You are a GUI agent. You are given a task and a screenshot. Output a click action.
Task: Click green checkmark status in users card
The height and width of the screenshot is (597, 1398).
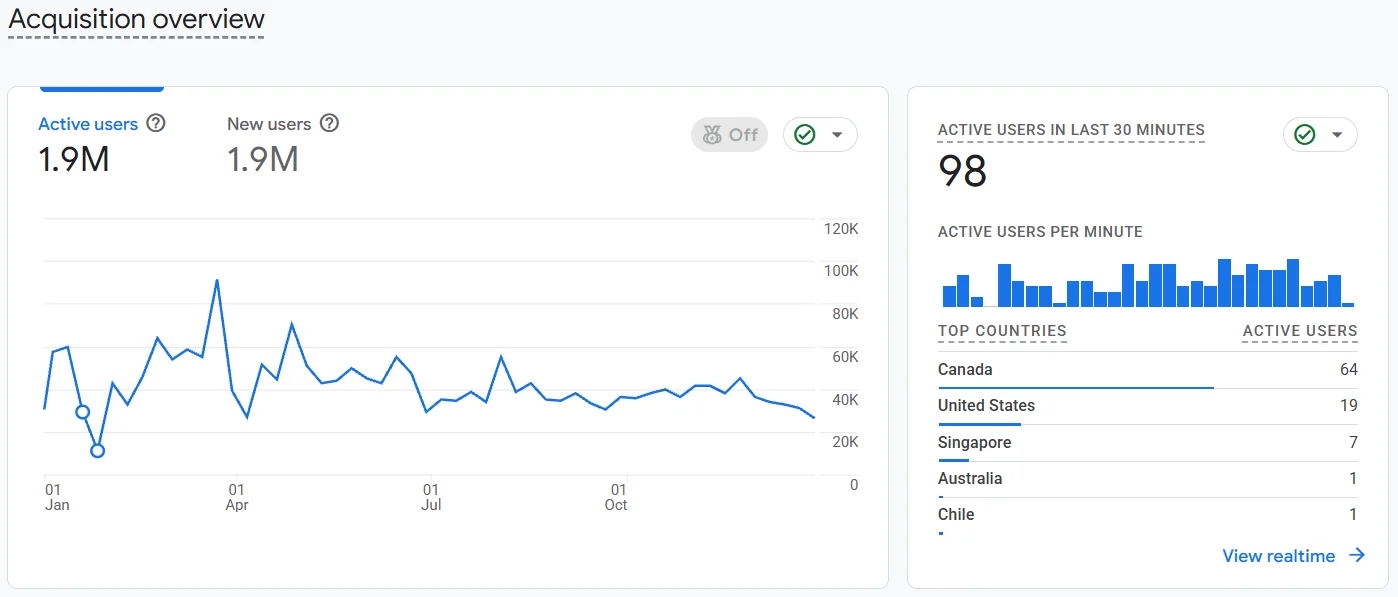pyautogui.click(x=805, y=135)
